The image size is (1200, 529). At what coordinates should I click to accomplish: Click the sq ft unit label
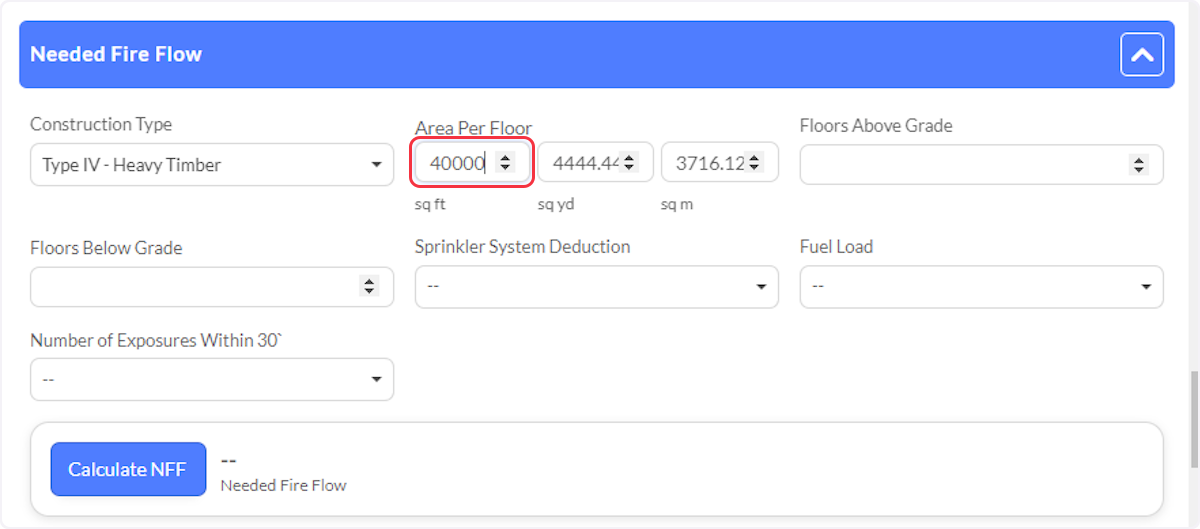[x=430, y=204]
